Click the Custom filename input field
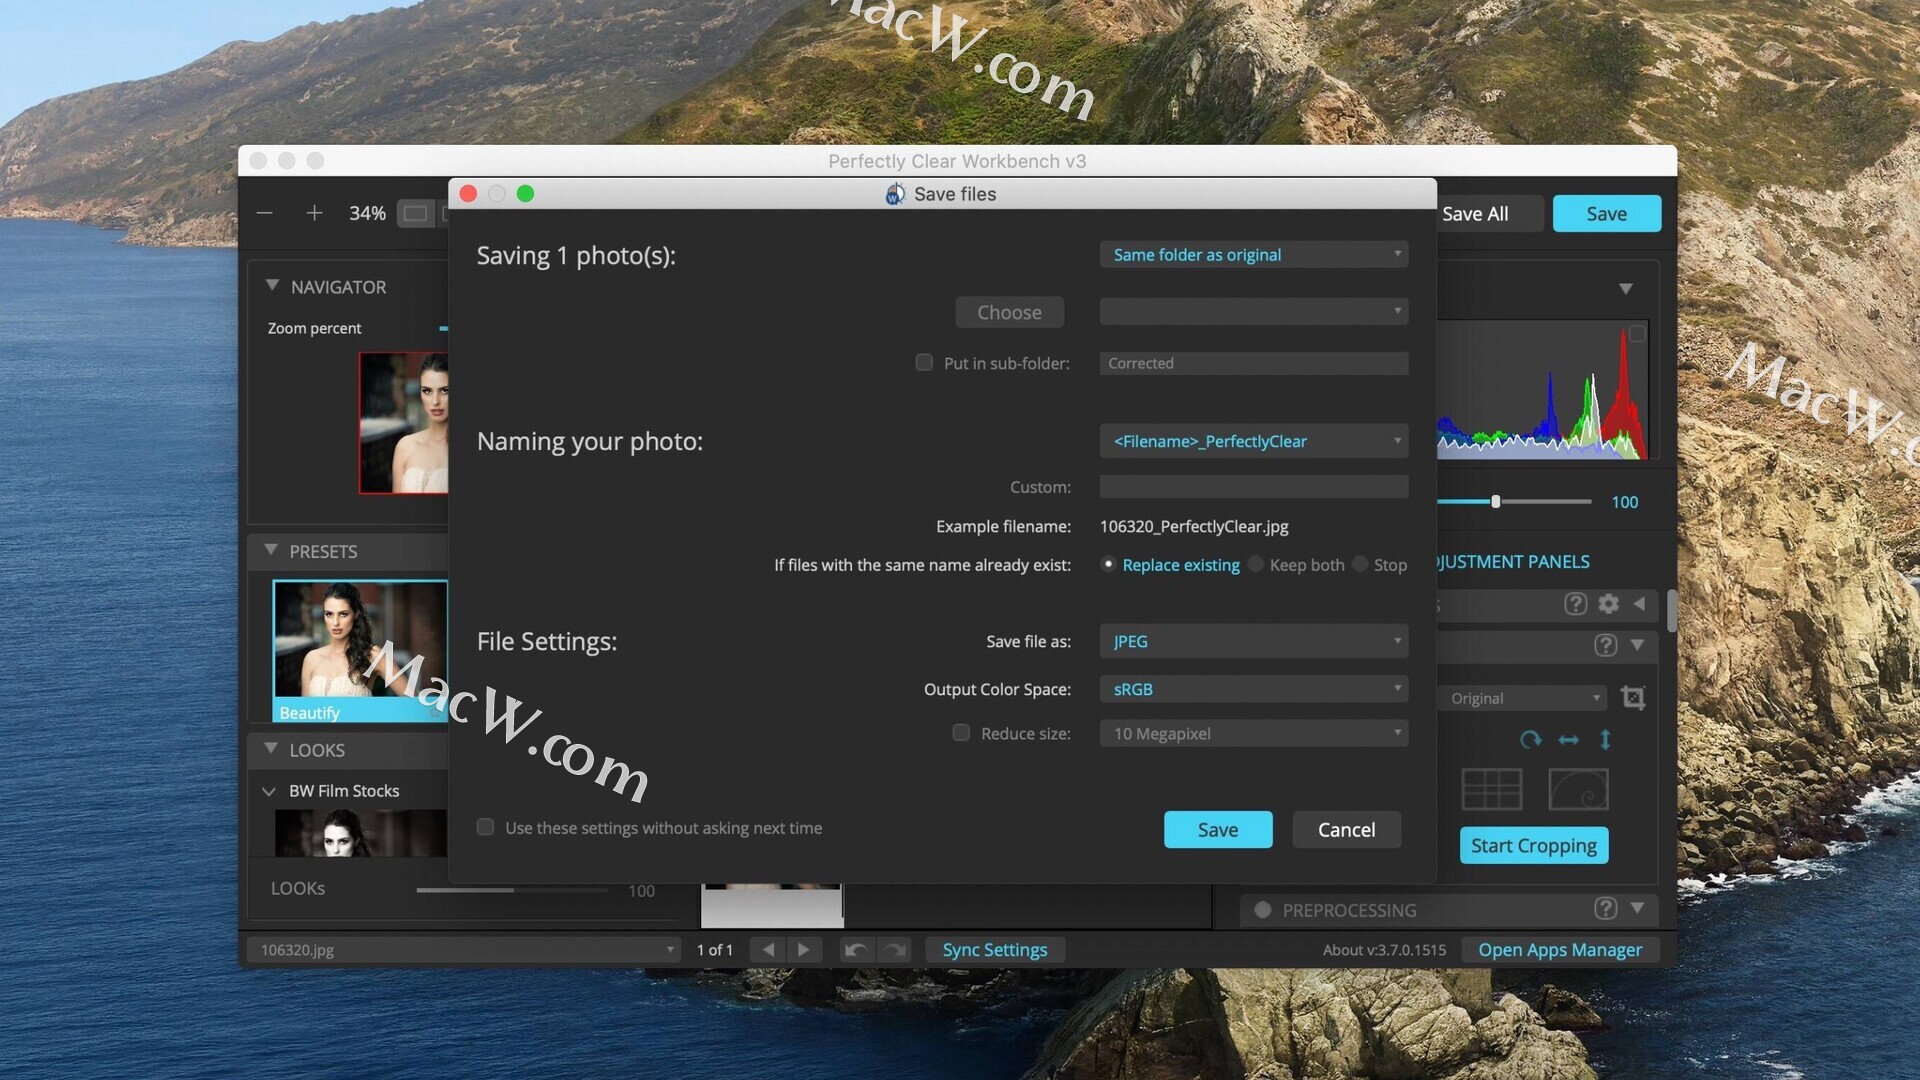This screenshot has width=1920, height=1080. click(1254, 486)
